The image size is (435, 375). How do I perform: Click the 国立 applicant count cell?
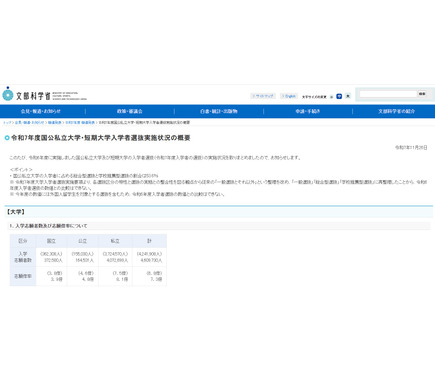coord(51,257)
